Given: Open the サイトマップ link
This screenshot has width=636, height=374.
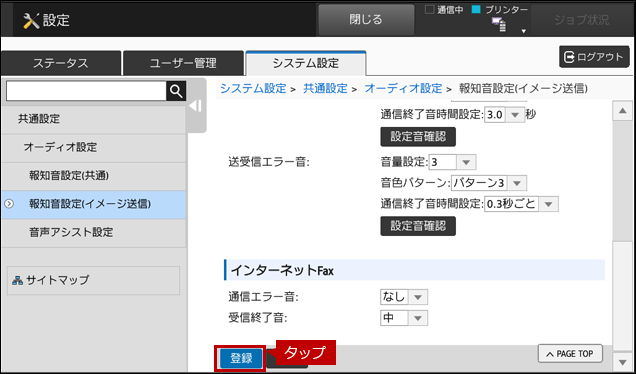Looking at the screenshot, I should 93,280.
